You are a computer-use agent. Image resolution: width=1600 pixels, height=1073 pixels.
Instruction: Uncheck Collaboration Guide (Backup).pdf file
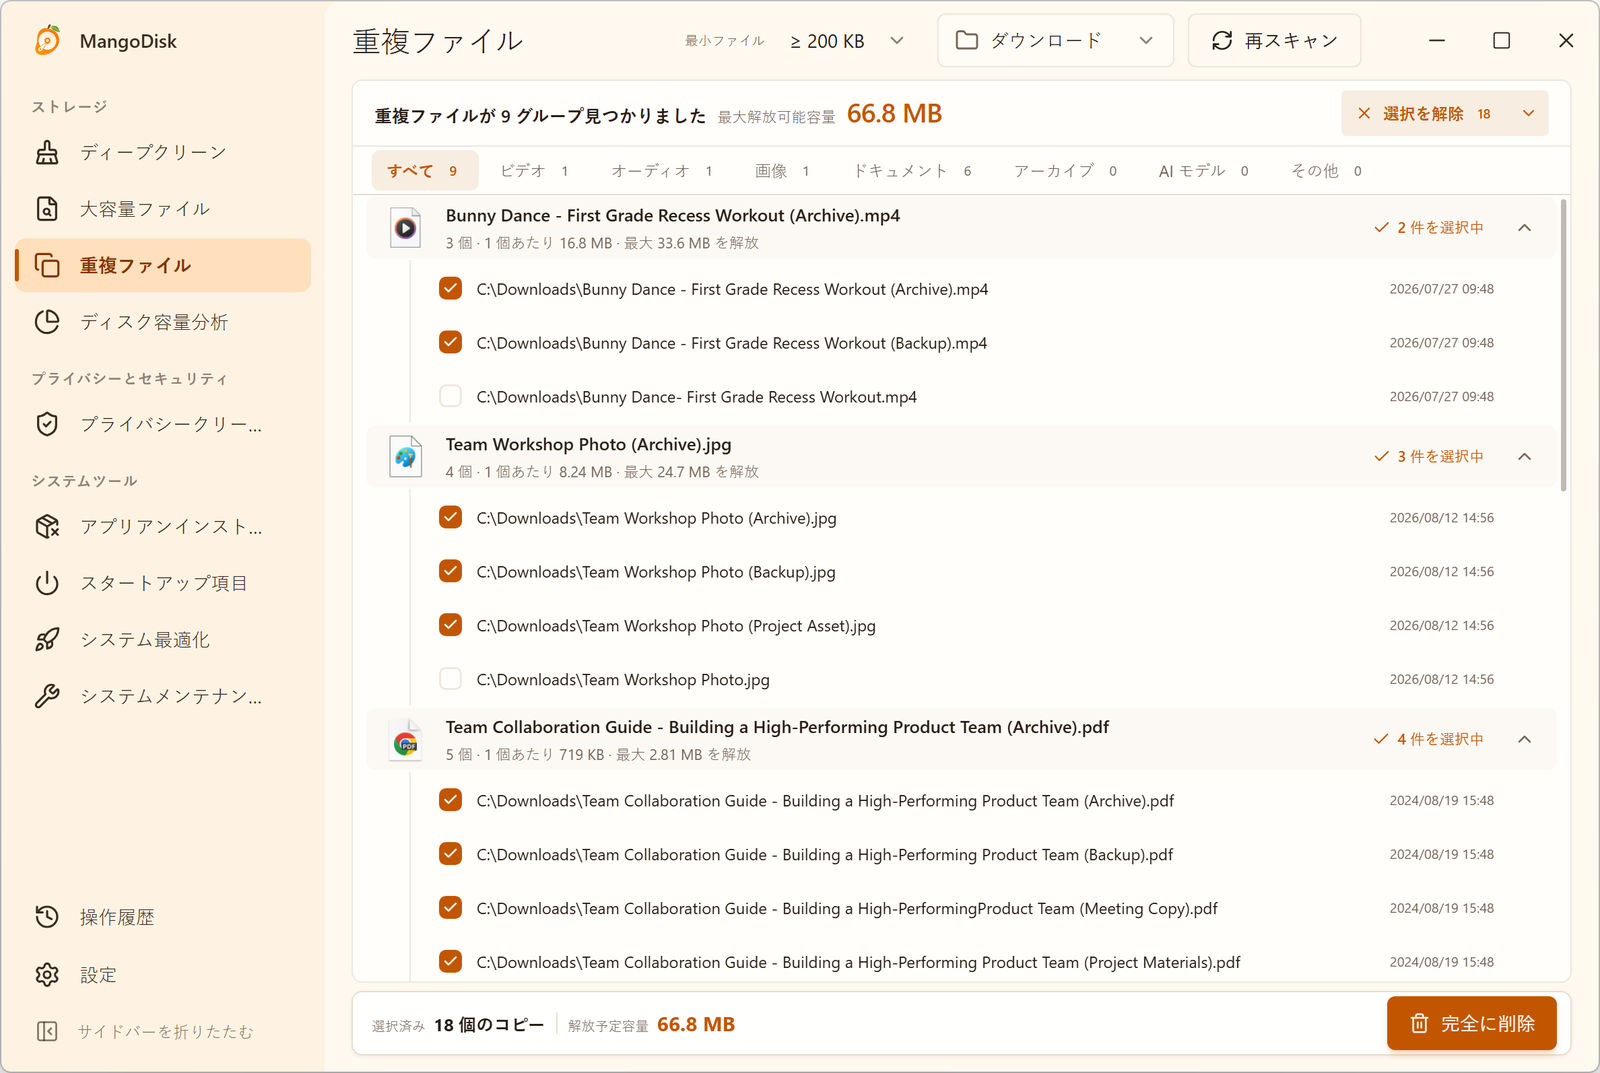(451, 854)
